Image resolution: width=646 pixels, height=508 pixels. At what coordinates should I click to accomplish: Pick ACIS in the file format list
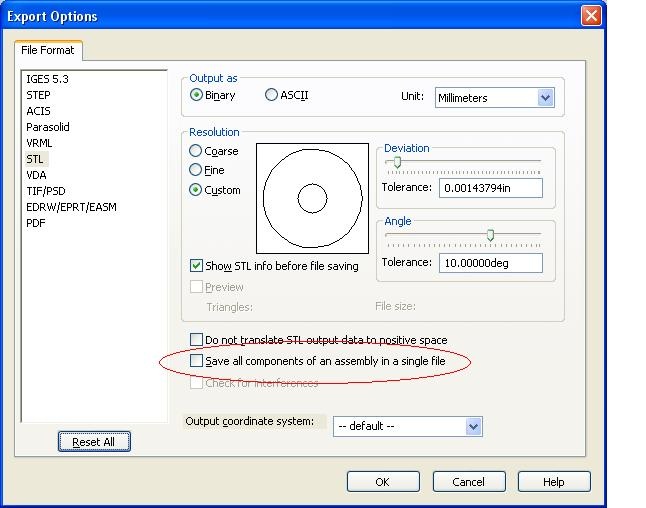tap(38, 111)
